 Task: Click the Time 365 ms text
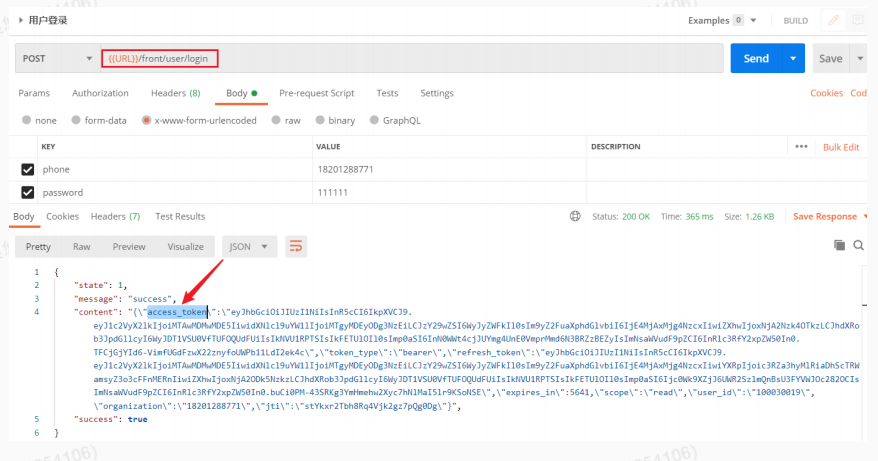(x=686, y=216)
